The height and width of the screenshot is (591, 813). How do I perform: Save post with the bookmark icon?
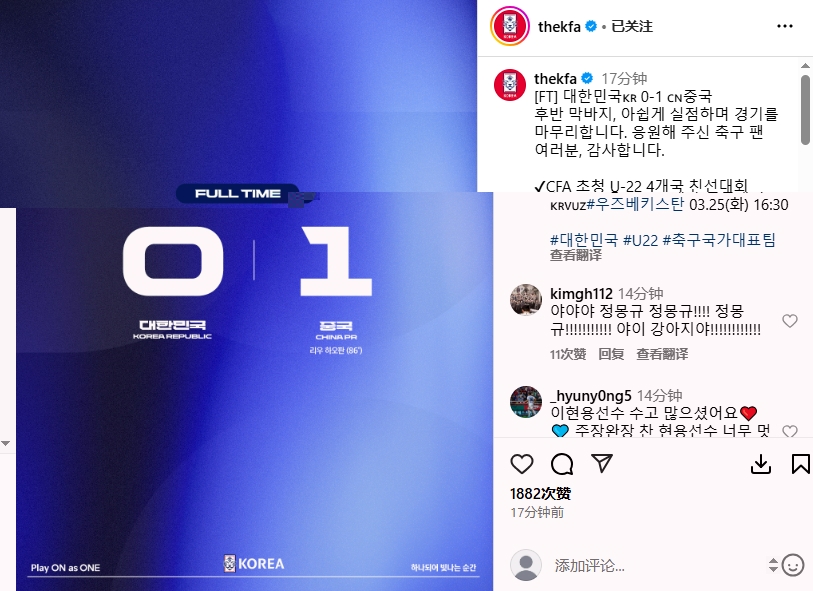click(801, 464)
